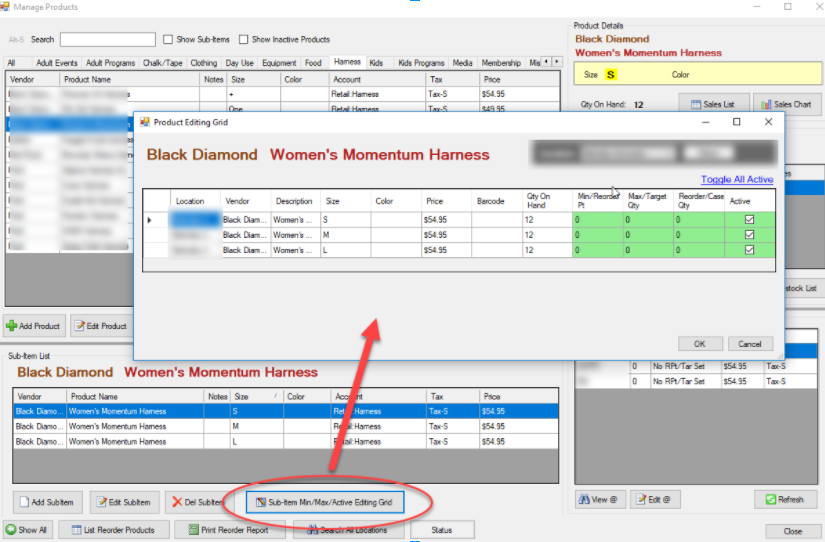825x542 pixels.
Task: Click the Sub-Item Min/Max/Active Editing Grid icon
Action: (261, 502)
